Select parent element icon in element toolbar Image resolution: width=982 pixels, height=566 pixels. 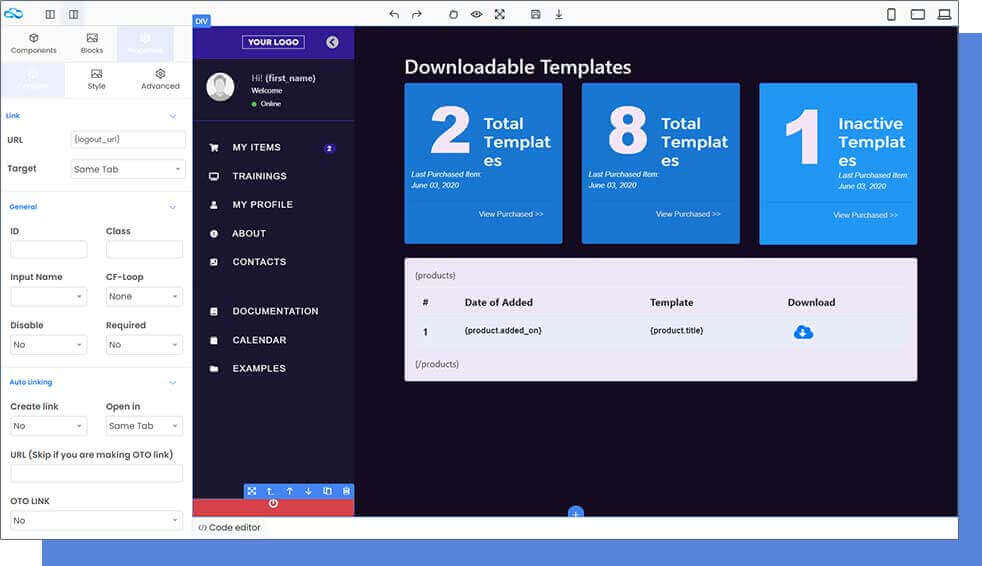click(271, 491)
